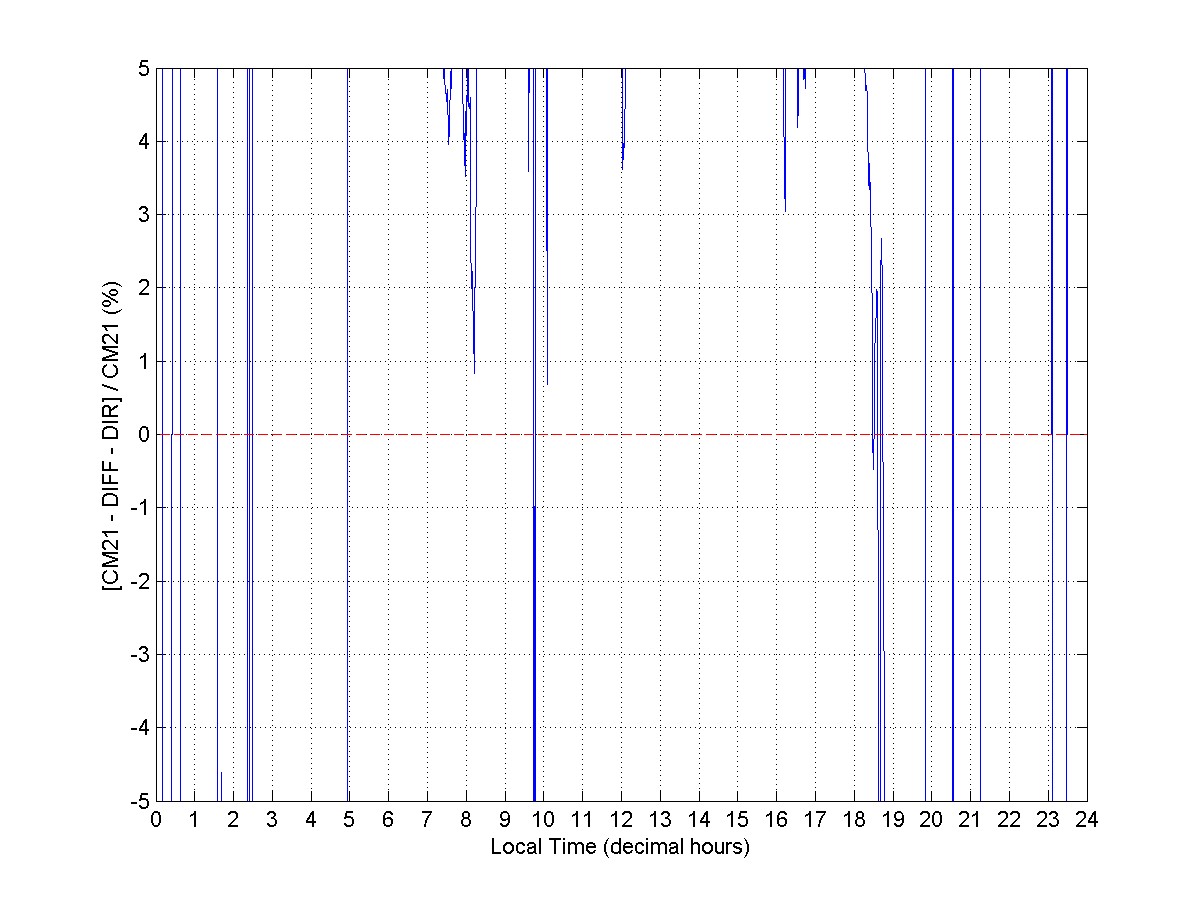Click y-axis tick label -1
The image size is (1201, 900).
138,508
